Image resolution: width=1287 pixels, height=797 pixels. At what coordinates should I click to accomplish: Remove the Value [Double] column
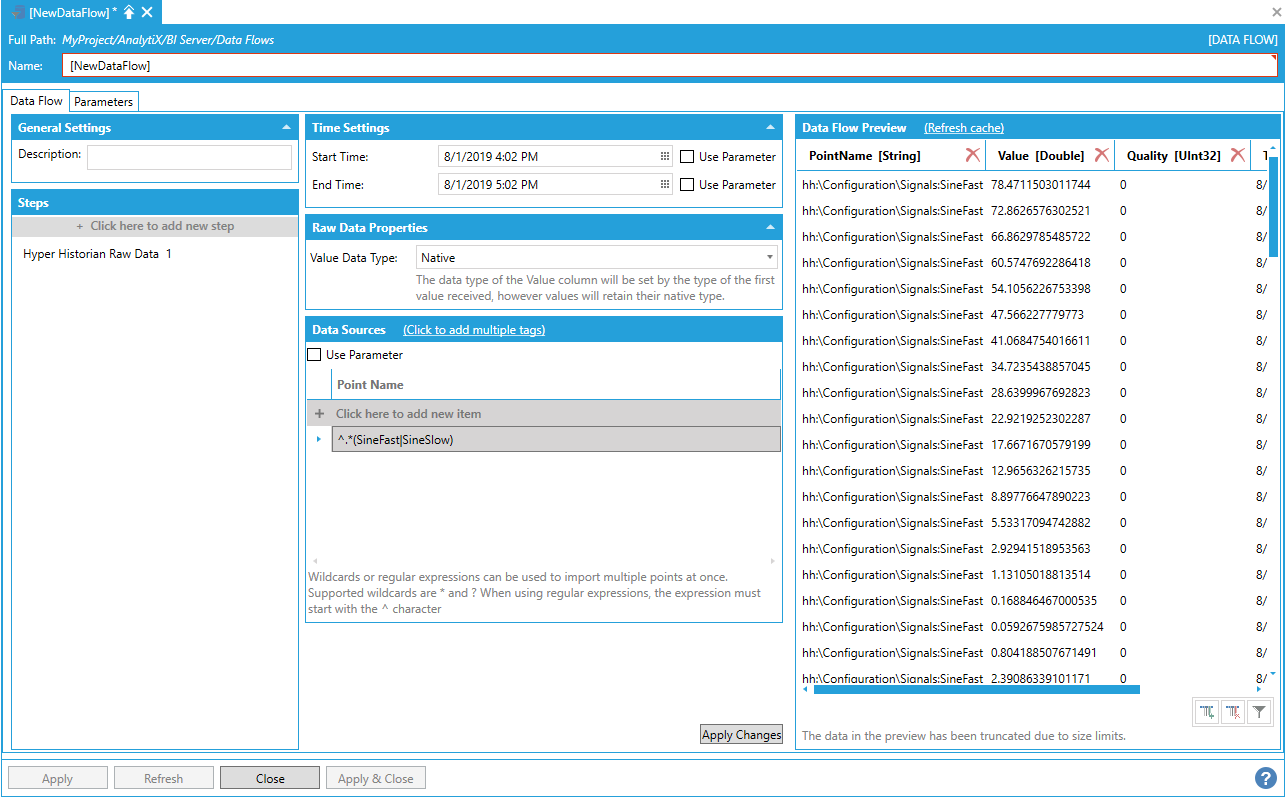(1101, 155)
